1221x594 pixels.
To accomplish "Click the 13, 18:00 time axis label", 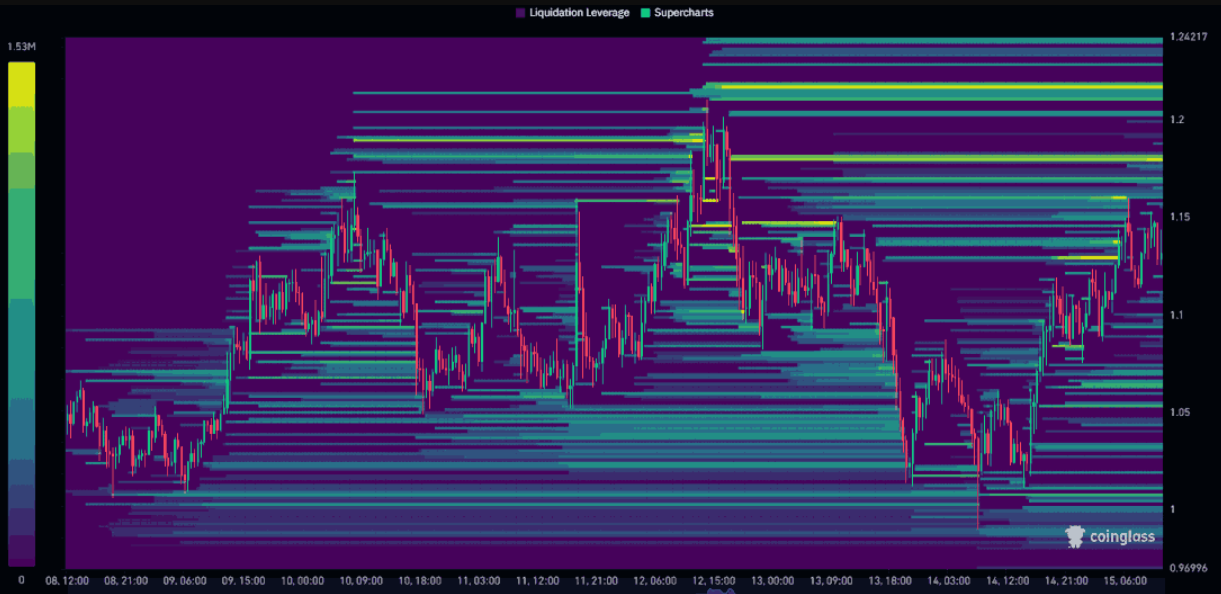I will pyautogui.click(x=890, y=580).
